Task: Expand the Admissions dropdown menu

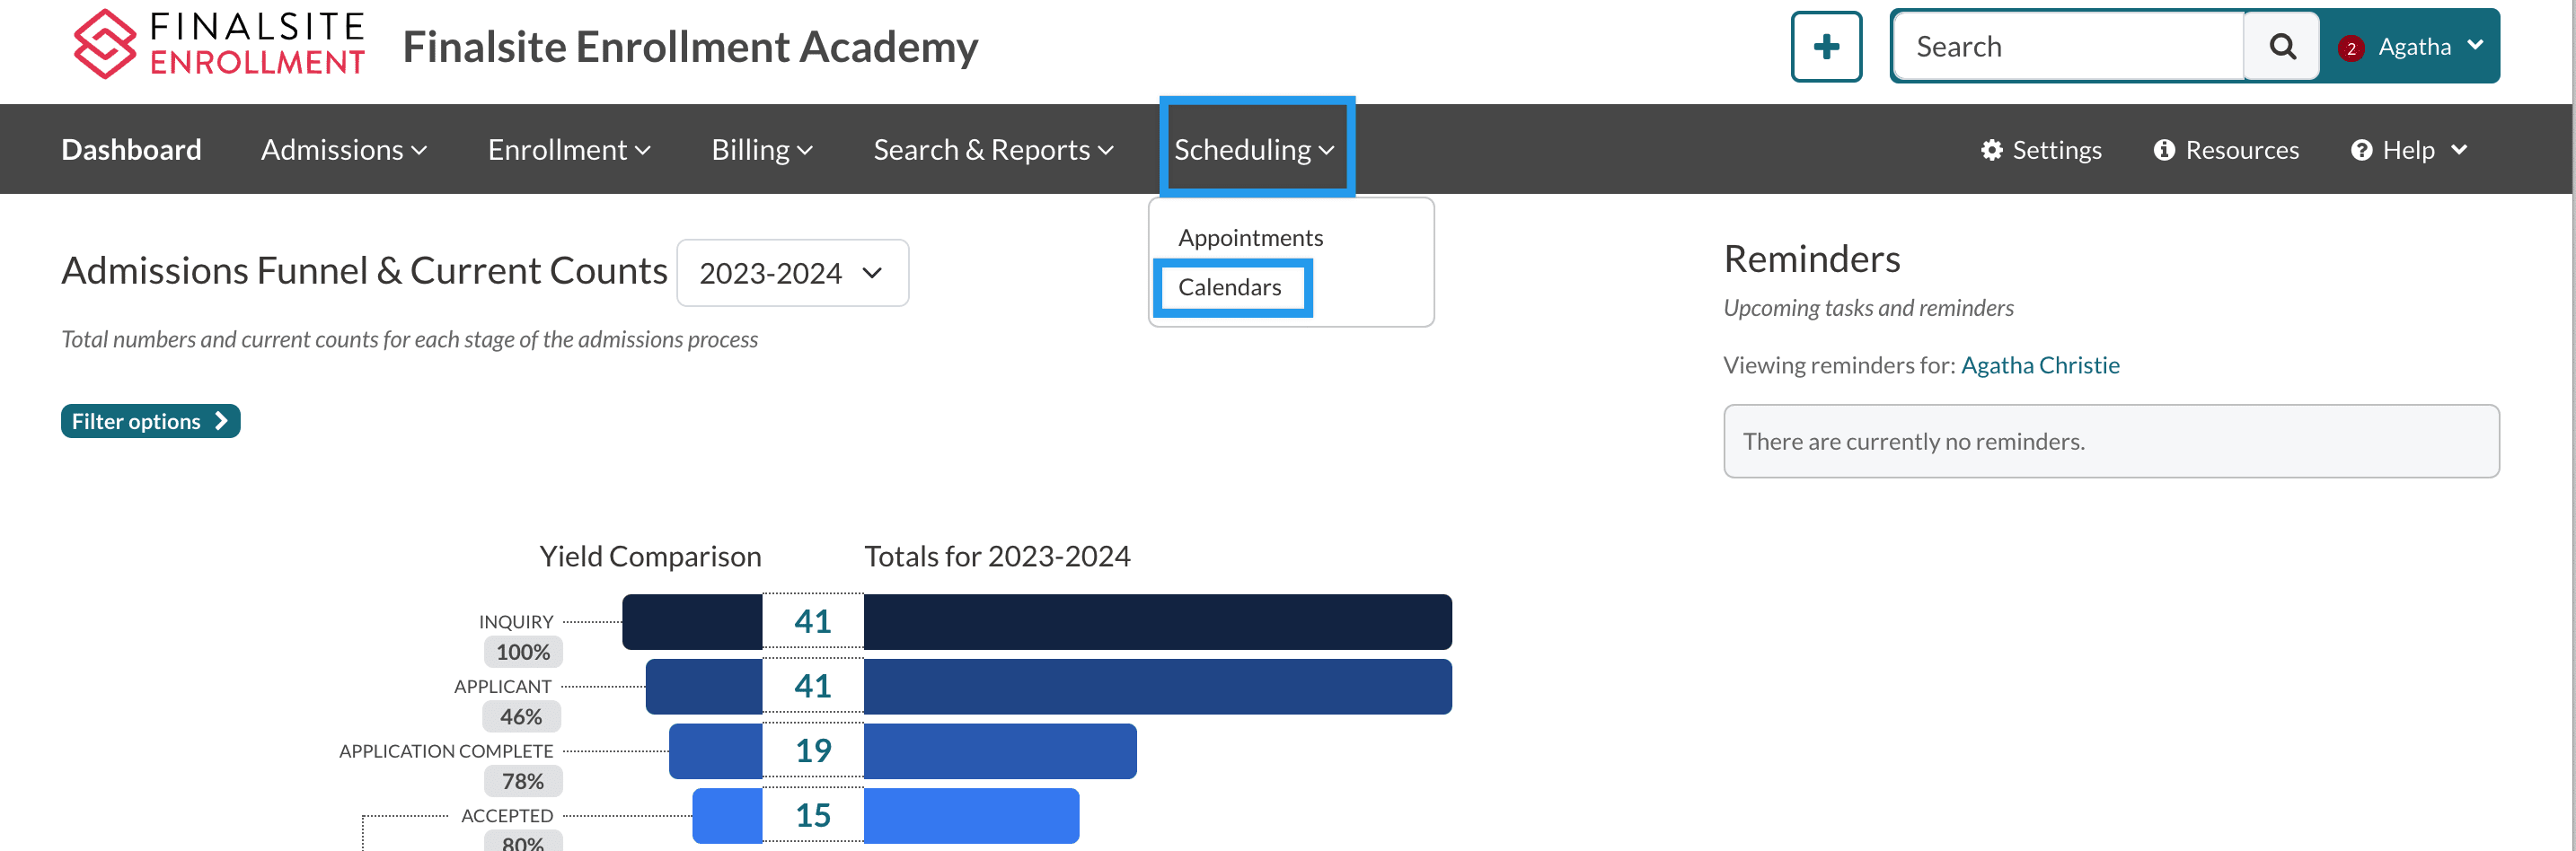Action: point(343,150)
